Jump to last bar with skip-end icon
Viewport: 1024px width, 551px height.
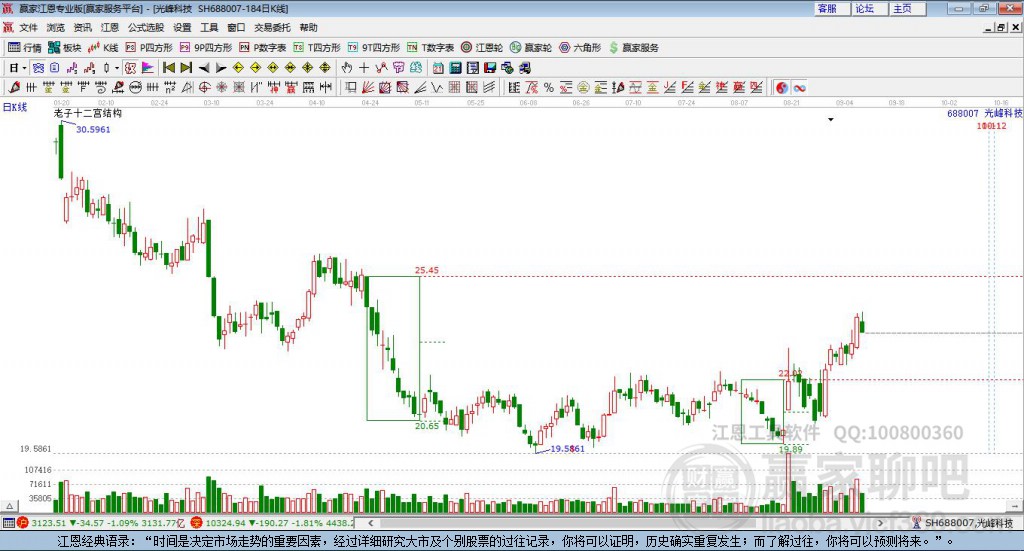click(x=186, y=68)
